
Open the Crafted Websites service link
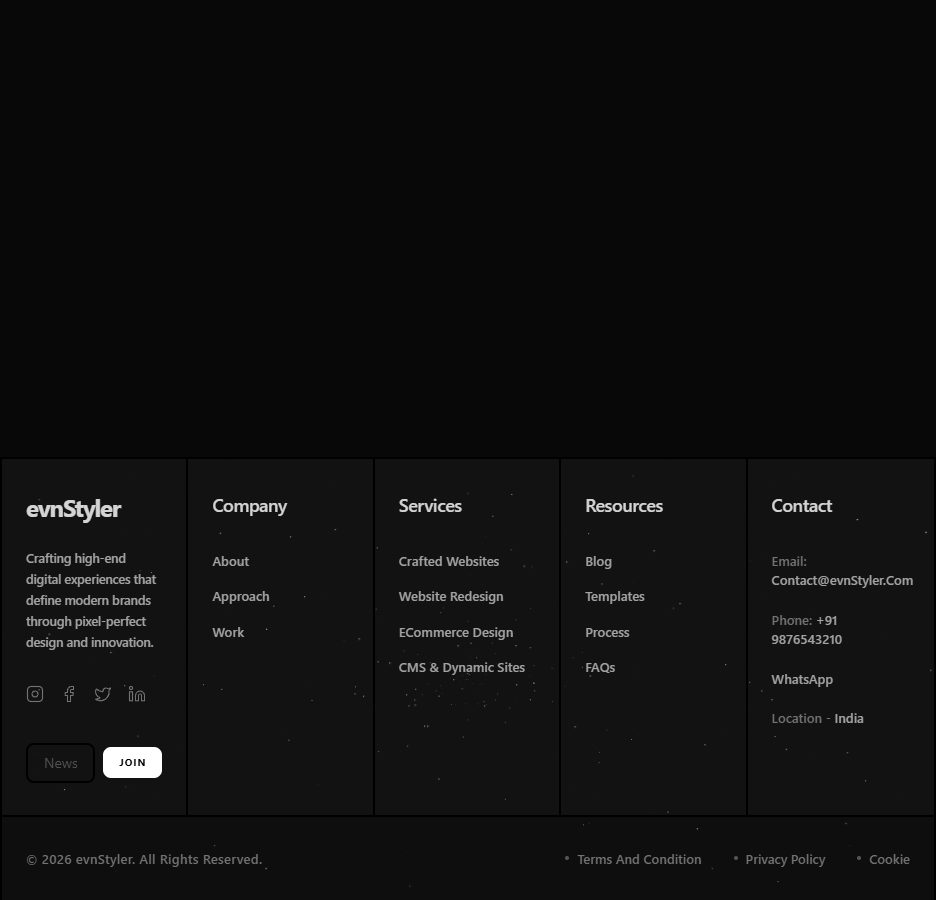tap(449, 562)
